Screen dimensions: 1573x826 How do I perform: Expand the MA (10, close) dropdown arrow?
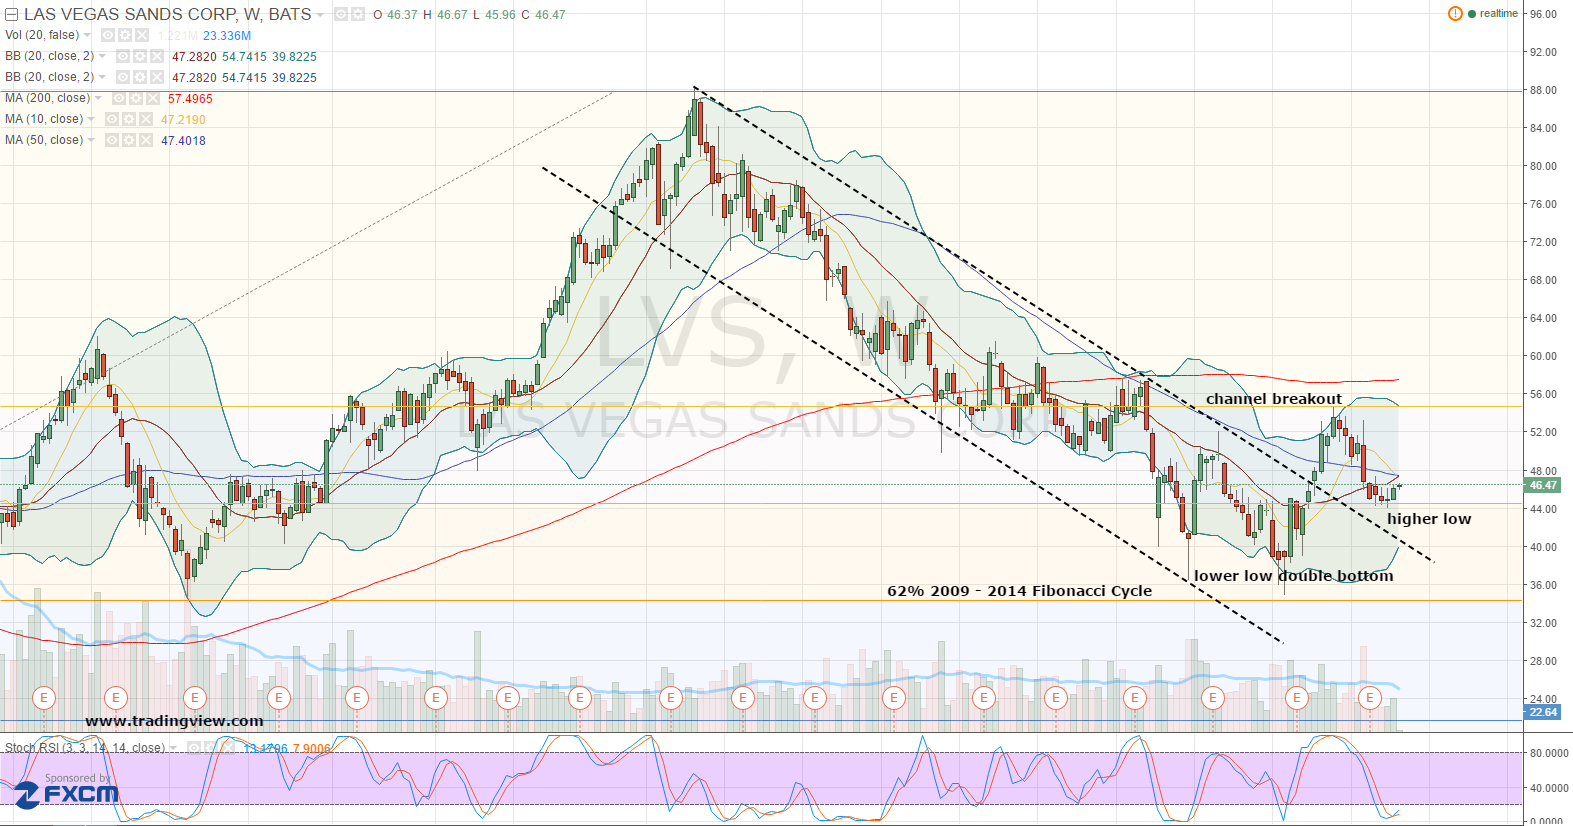coord(92,119)
